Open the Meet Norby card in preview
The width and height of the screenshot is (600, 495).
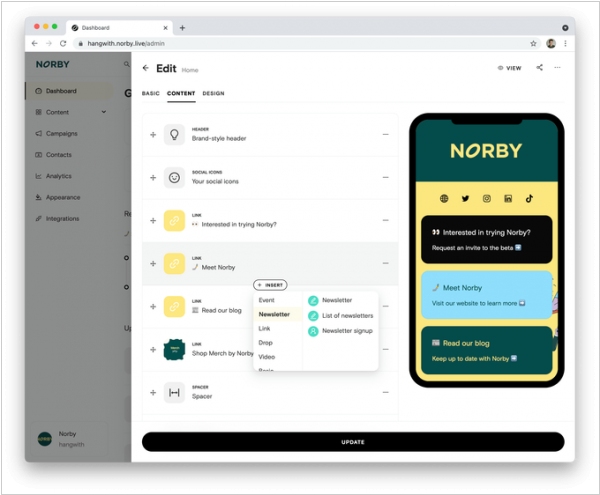[x=486, y=295]
